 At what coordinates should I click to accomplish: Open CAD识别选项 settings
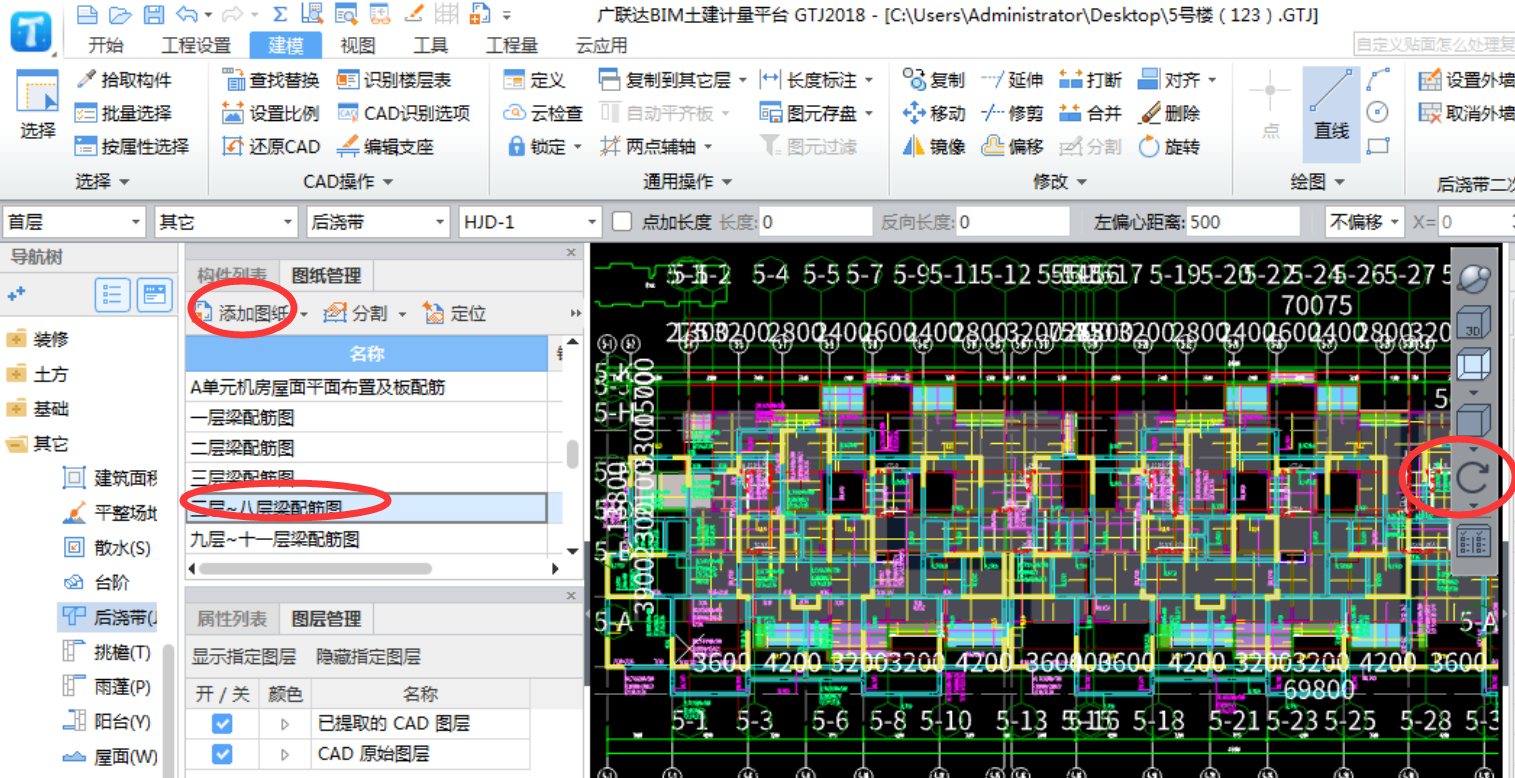coord(404,113)
